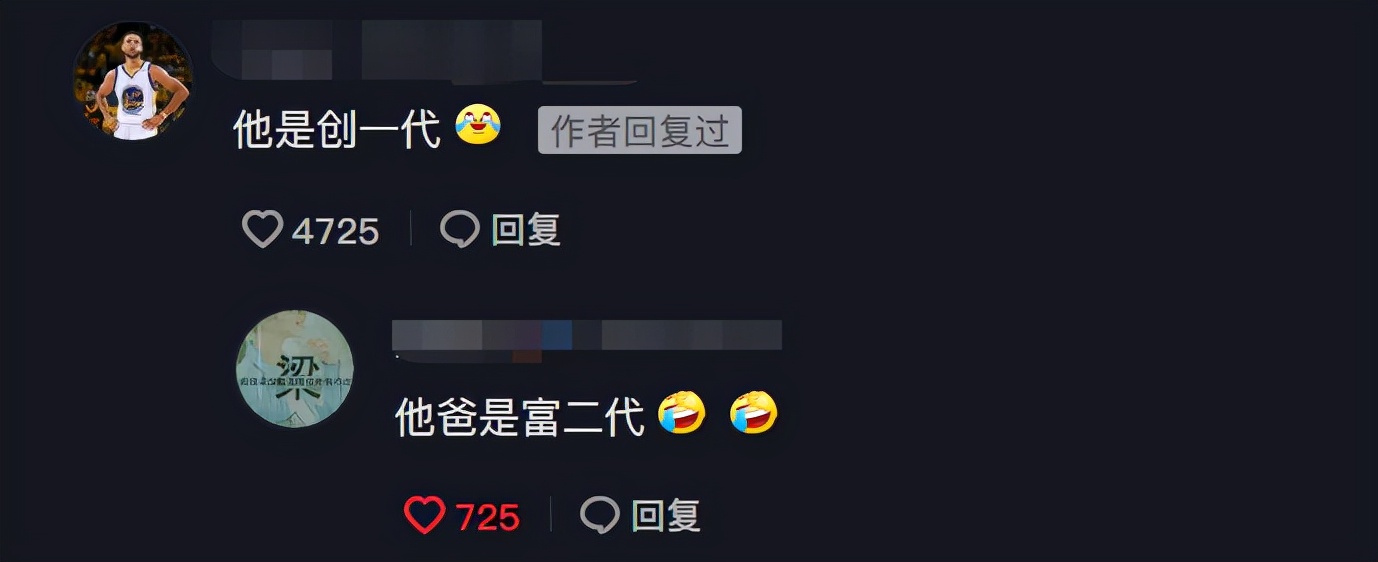The image size is (1378, 562).
Task: Open the blurred username above 他爸是富二代
Action: (x=587, y=337)
